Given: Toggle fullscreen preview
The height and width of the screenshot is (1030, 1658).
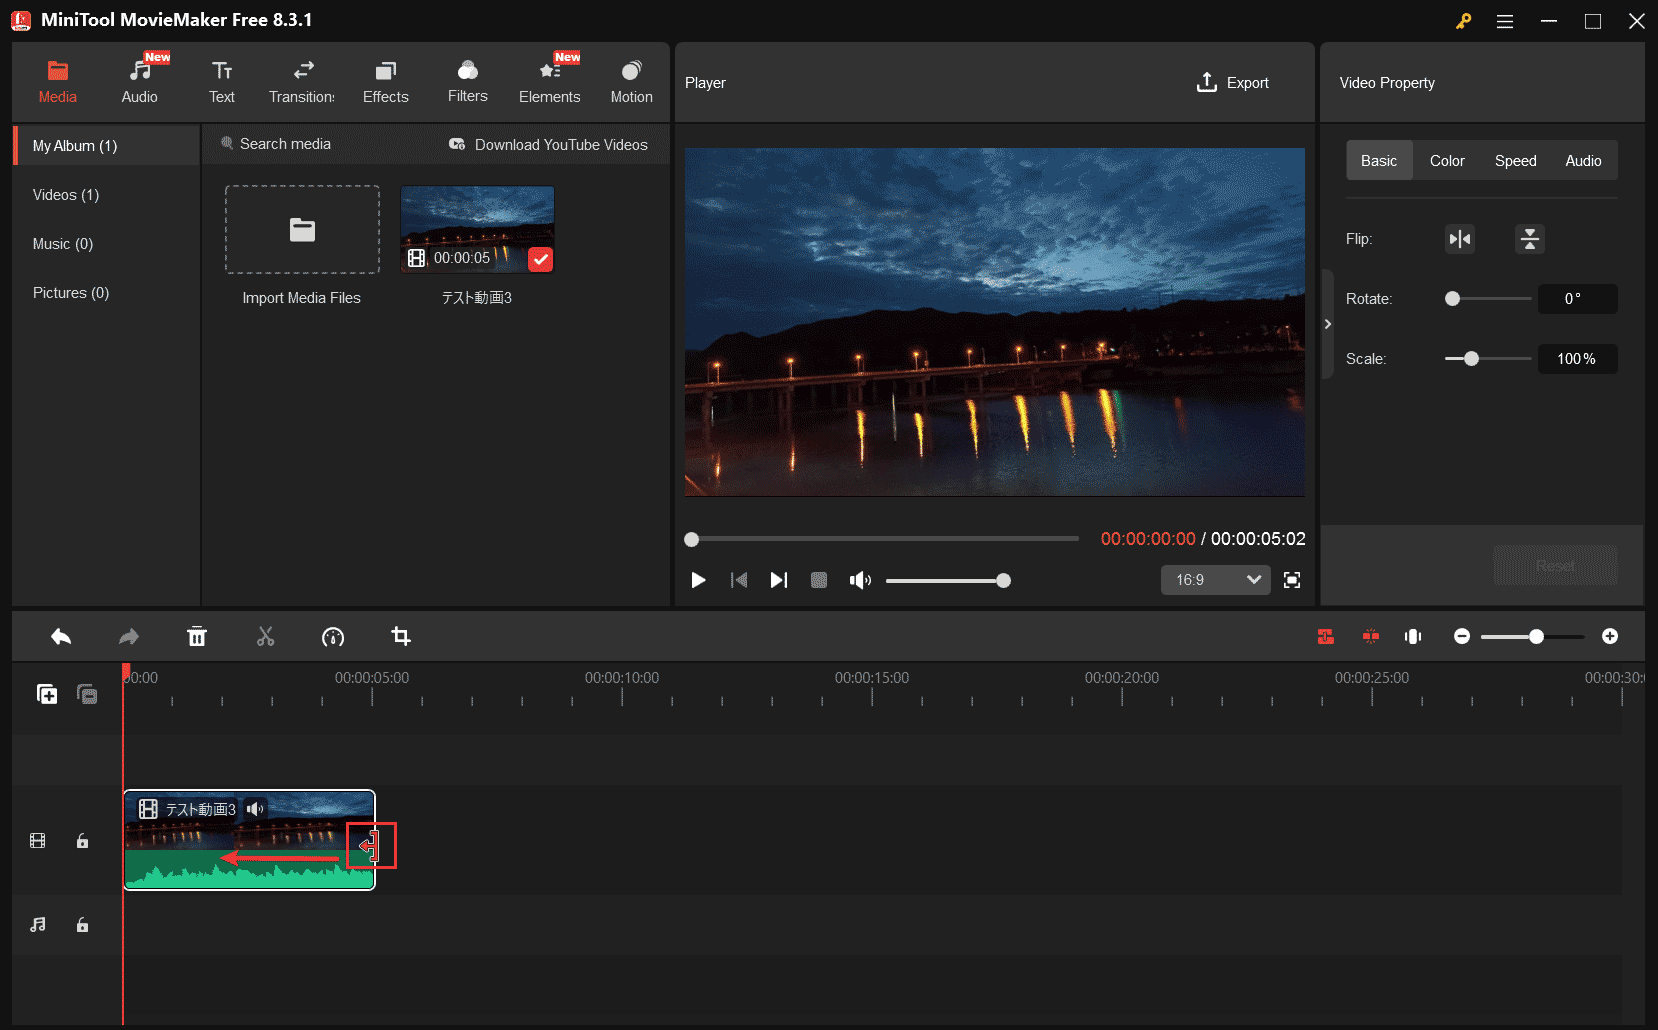Looking at the screenshot, I should click(x=1292, y=580).
